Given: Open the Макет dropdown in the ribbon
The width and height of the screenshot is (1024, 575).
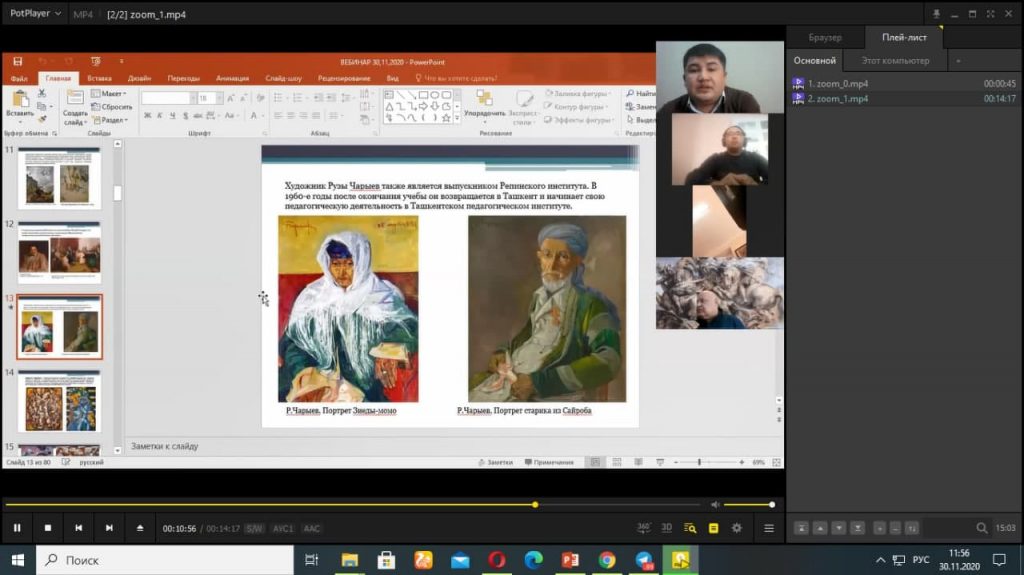Looking at the screenshot, I should tap(112, 94).
